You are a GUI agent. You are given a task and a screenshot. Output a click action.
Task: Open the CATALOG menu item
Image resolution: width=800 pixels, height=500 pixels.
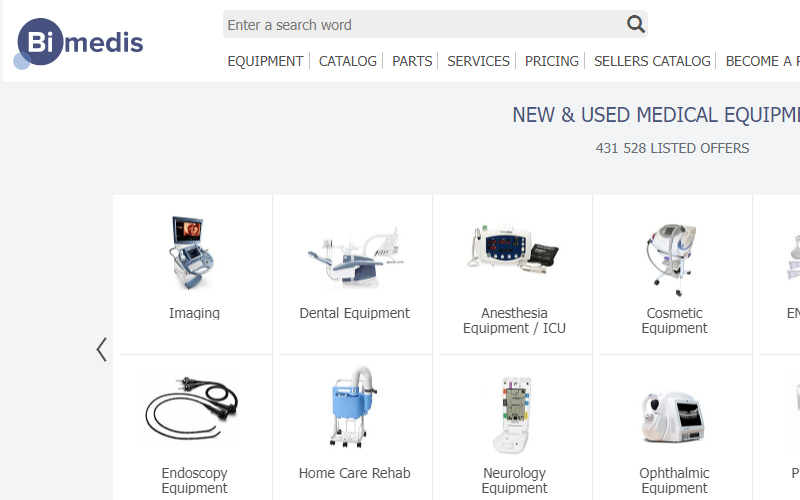pyautogui.click(x=347, y=61)
